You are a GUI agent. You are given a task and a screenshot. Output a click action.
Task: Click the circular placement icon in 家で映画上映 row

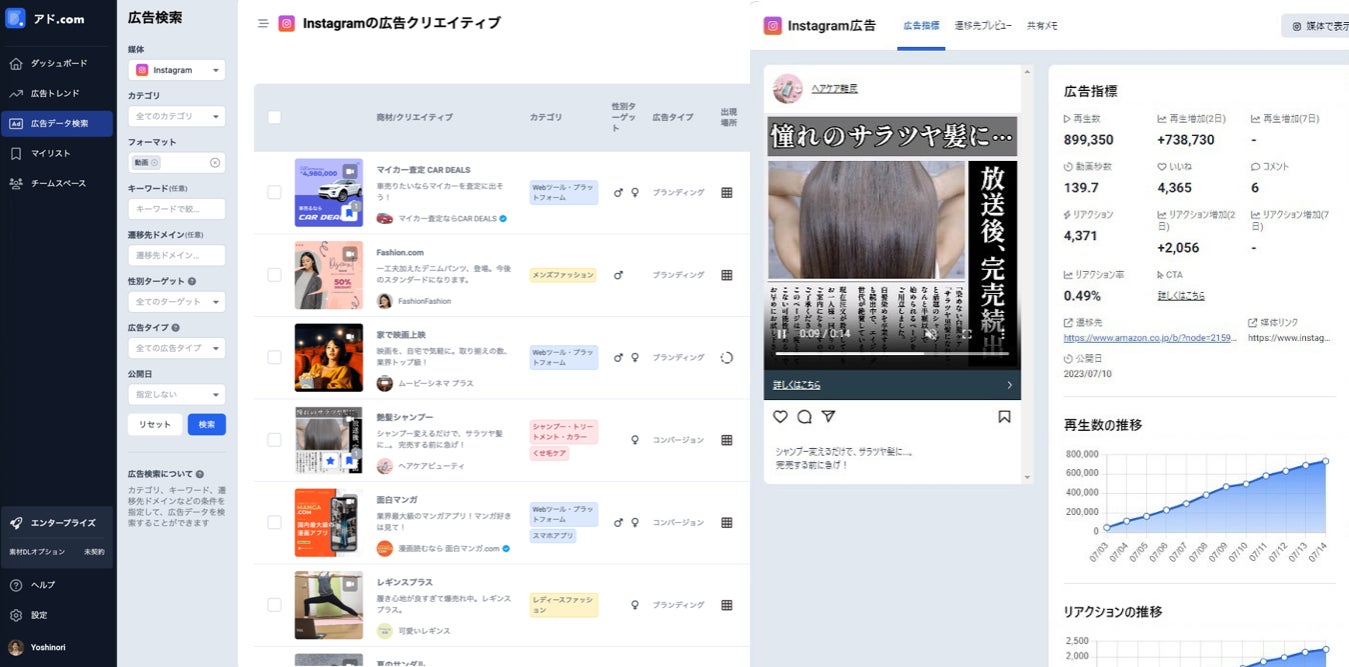coord(727,357)
